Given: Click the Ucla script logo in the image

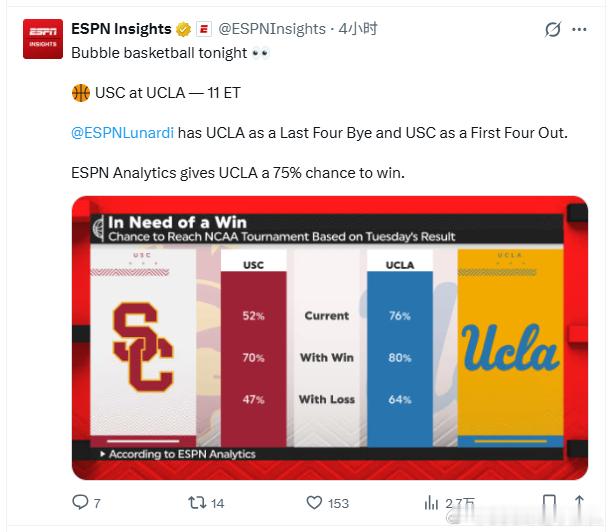Looking at the screenshot, I should (510, 347).
